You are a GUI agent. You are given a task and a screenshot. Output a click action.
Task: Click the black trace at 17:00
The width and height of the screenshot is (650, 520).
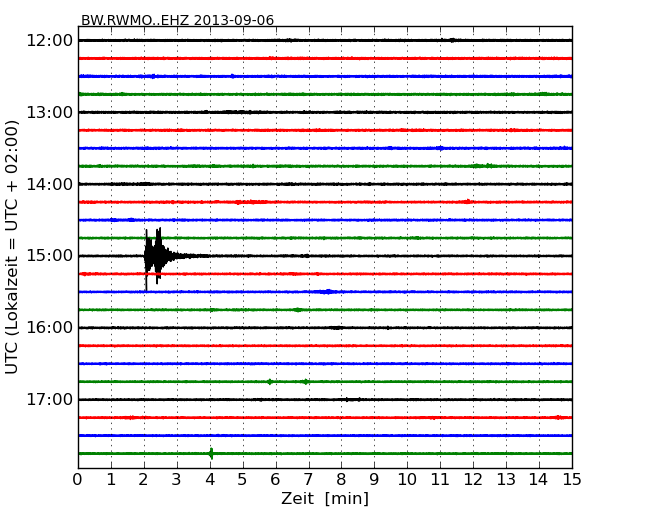[325, 399]
